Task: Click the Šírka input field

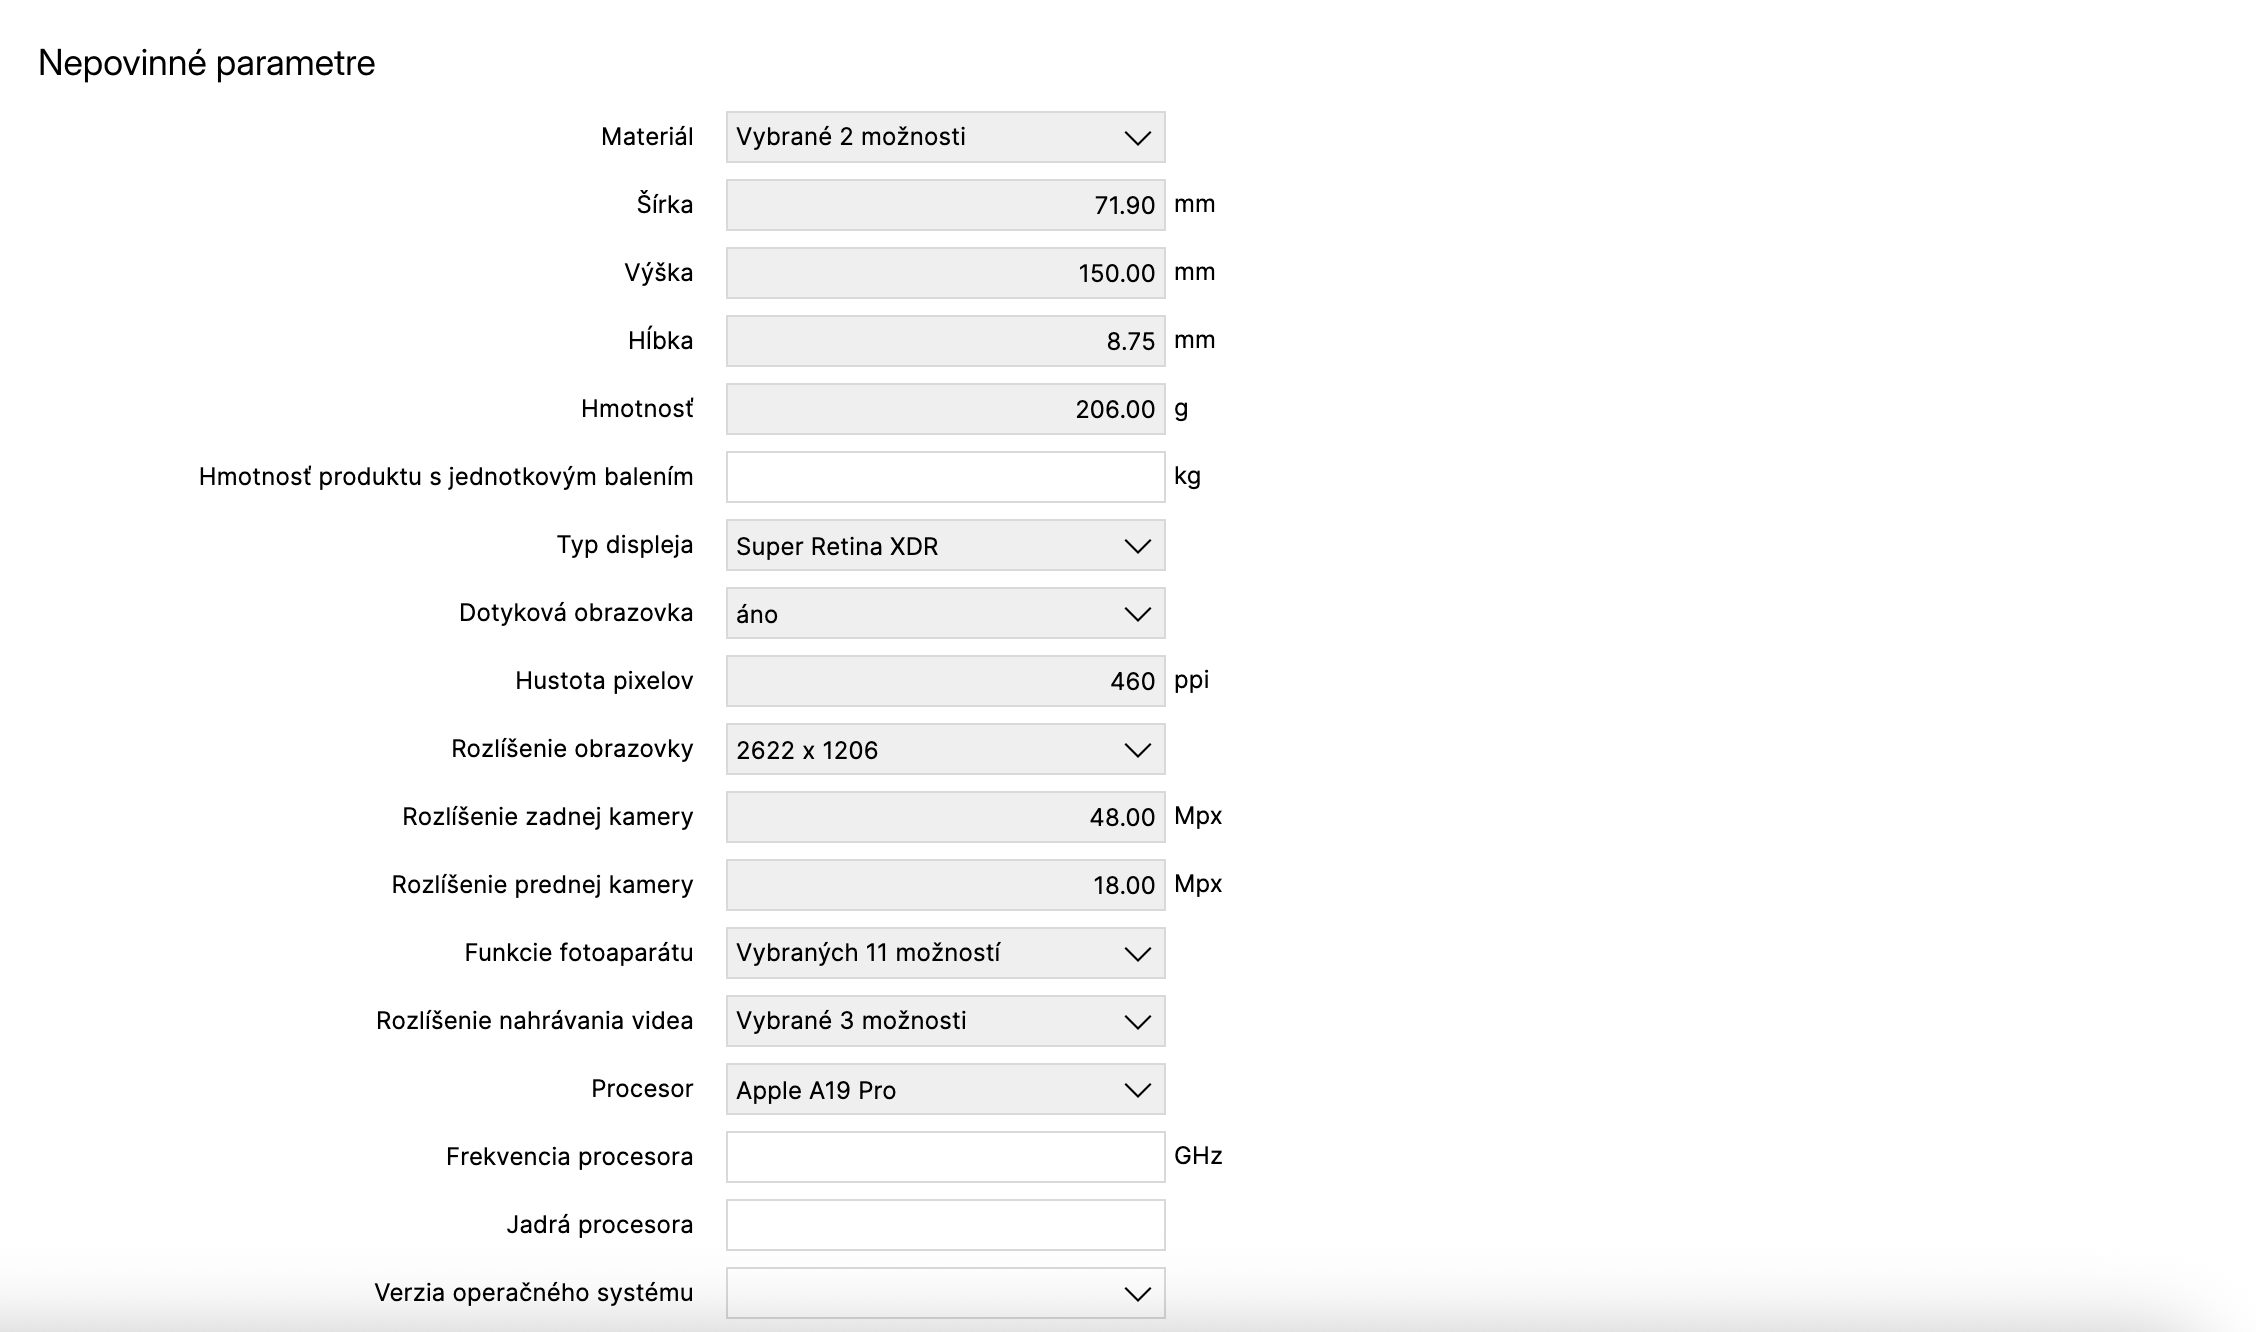Action: coord(944,205)
